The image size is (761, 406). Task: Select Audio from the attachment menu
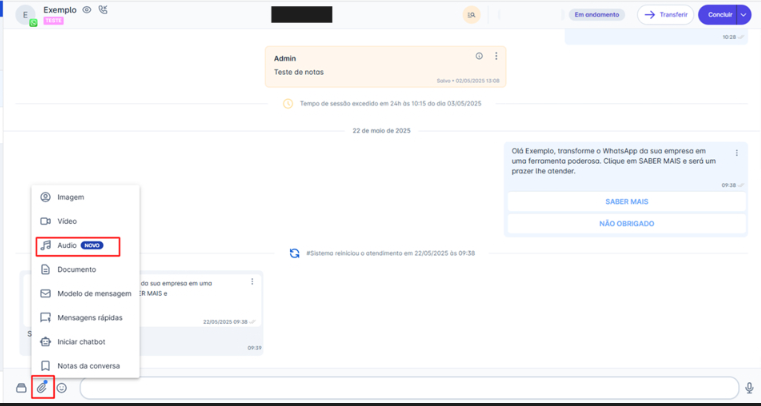coord(67,245)
